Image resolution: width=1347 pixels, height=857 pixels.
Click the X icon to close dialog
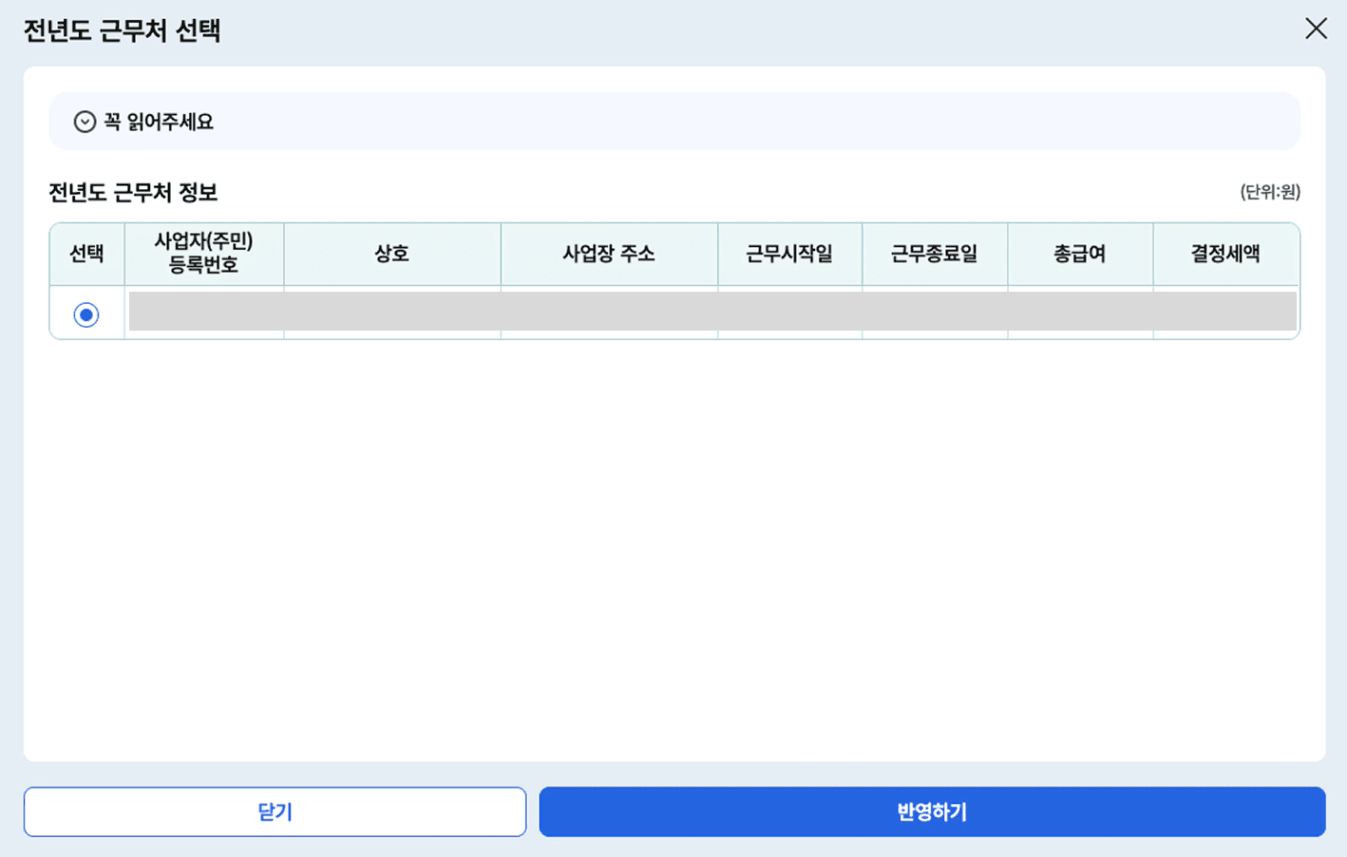pos(1316,29)
